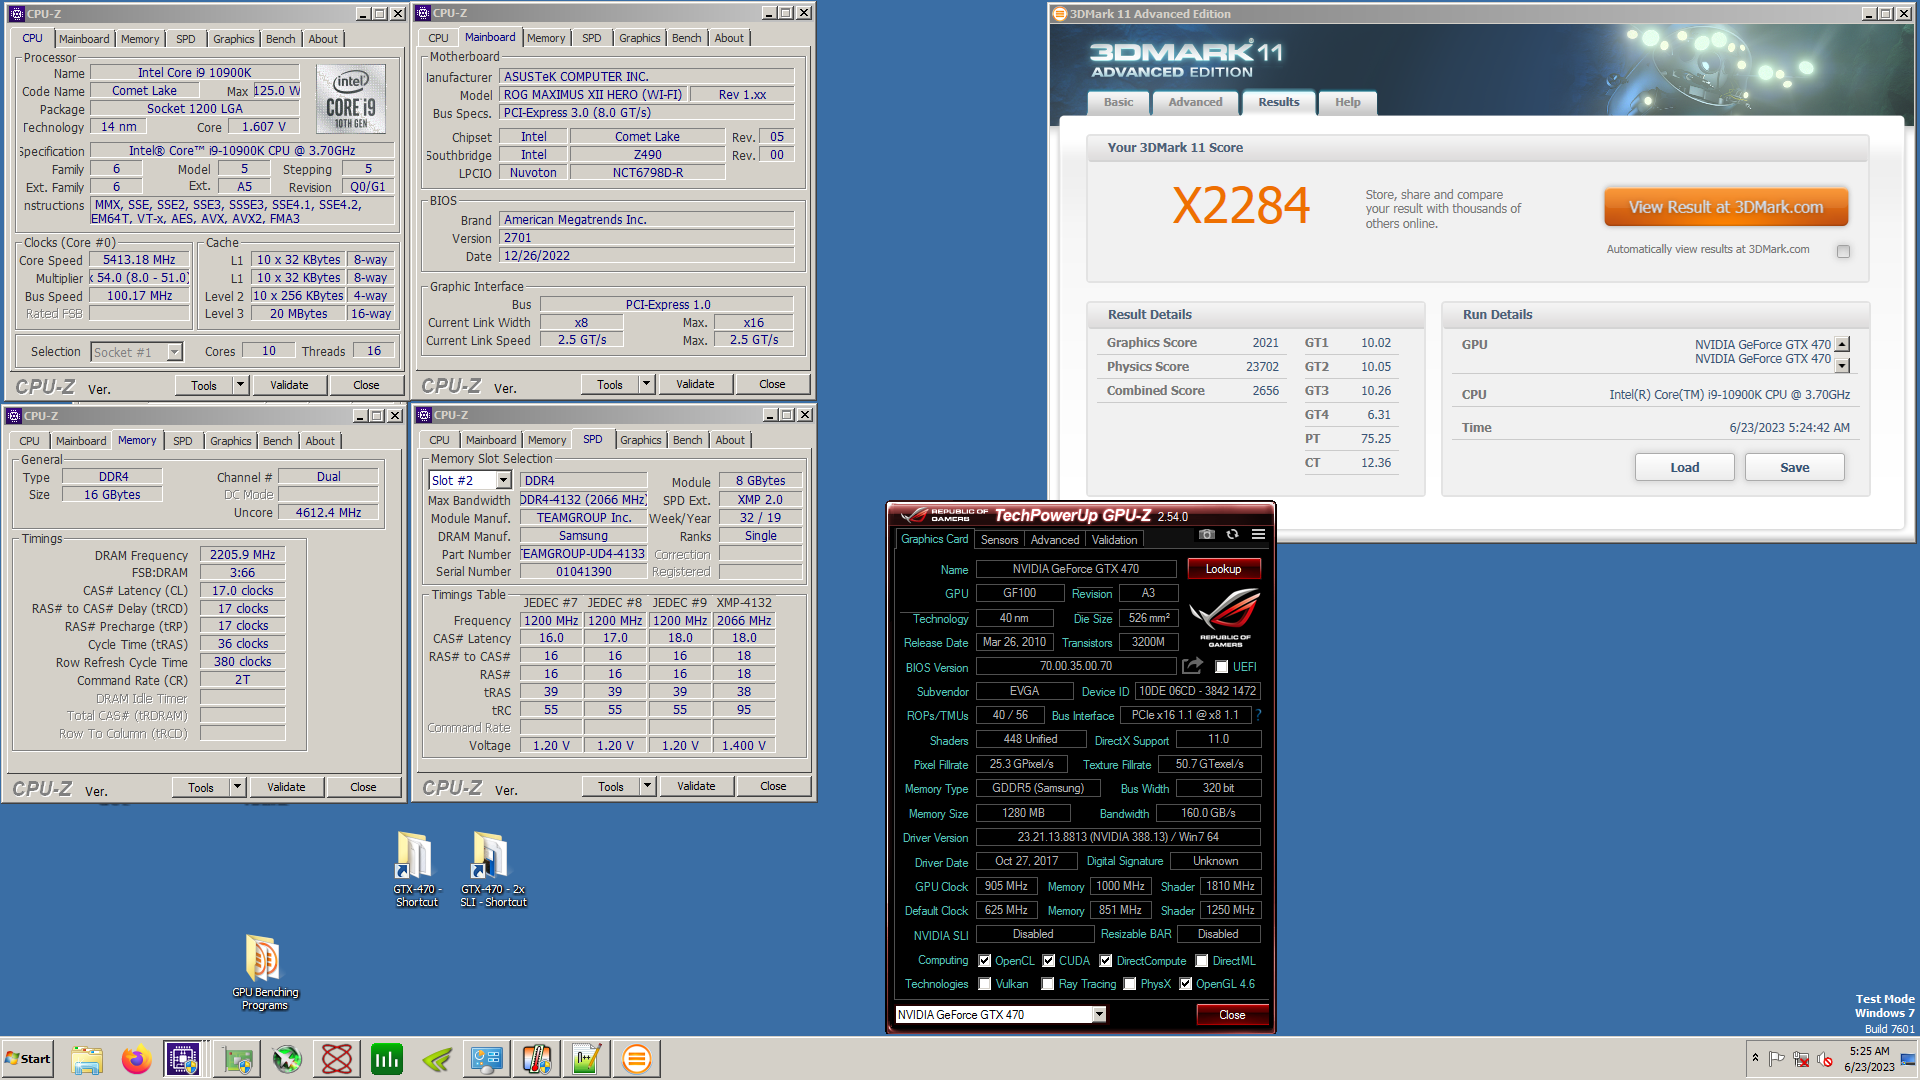This screenshot has width=1920, height=1080.
Task: Show hidden system tray icons
Action: click(1755, 1058)
